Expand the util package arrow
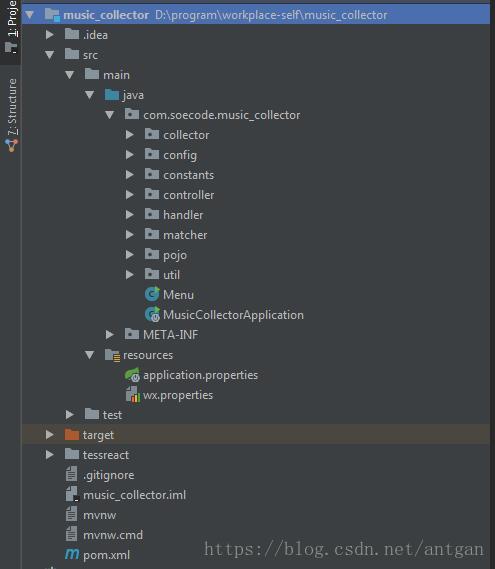Viewport: 495px width, 569px height. pyautogui.click(x=130, y=275)
